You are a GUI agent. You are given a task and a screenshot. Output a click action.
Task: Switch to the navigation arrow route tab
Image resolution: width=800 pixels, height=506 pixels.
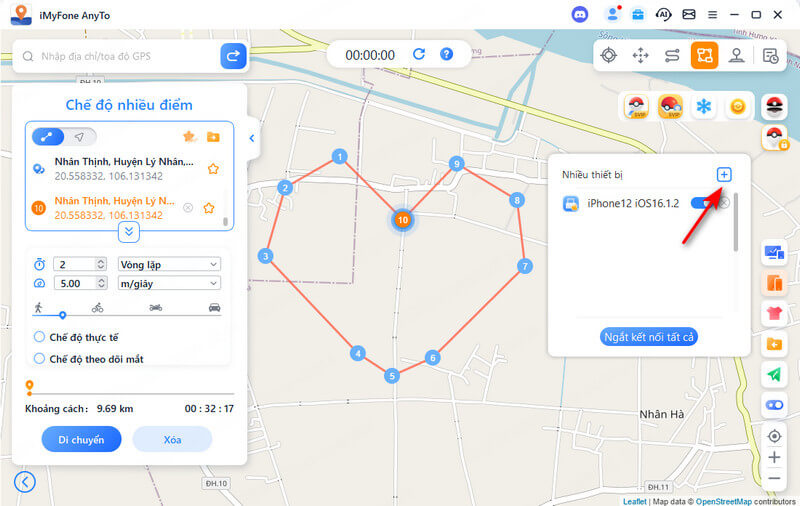click(x=79, y=137)
